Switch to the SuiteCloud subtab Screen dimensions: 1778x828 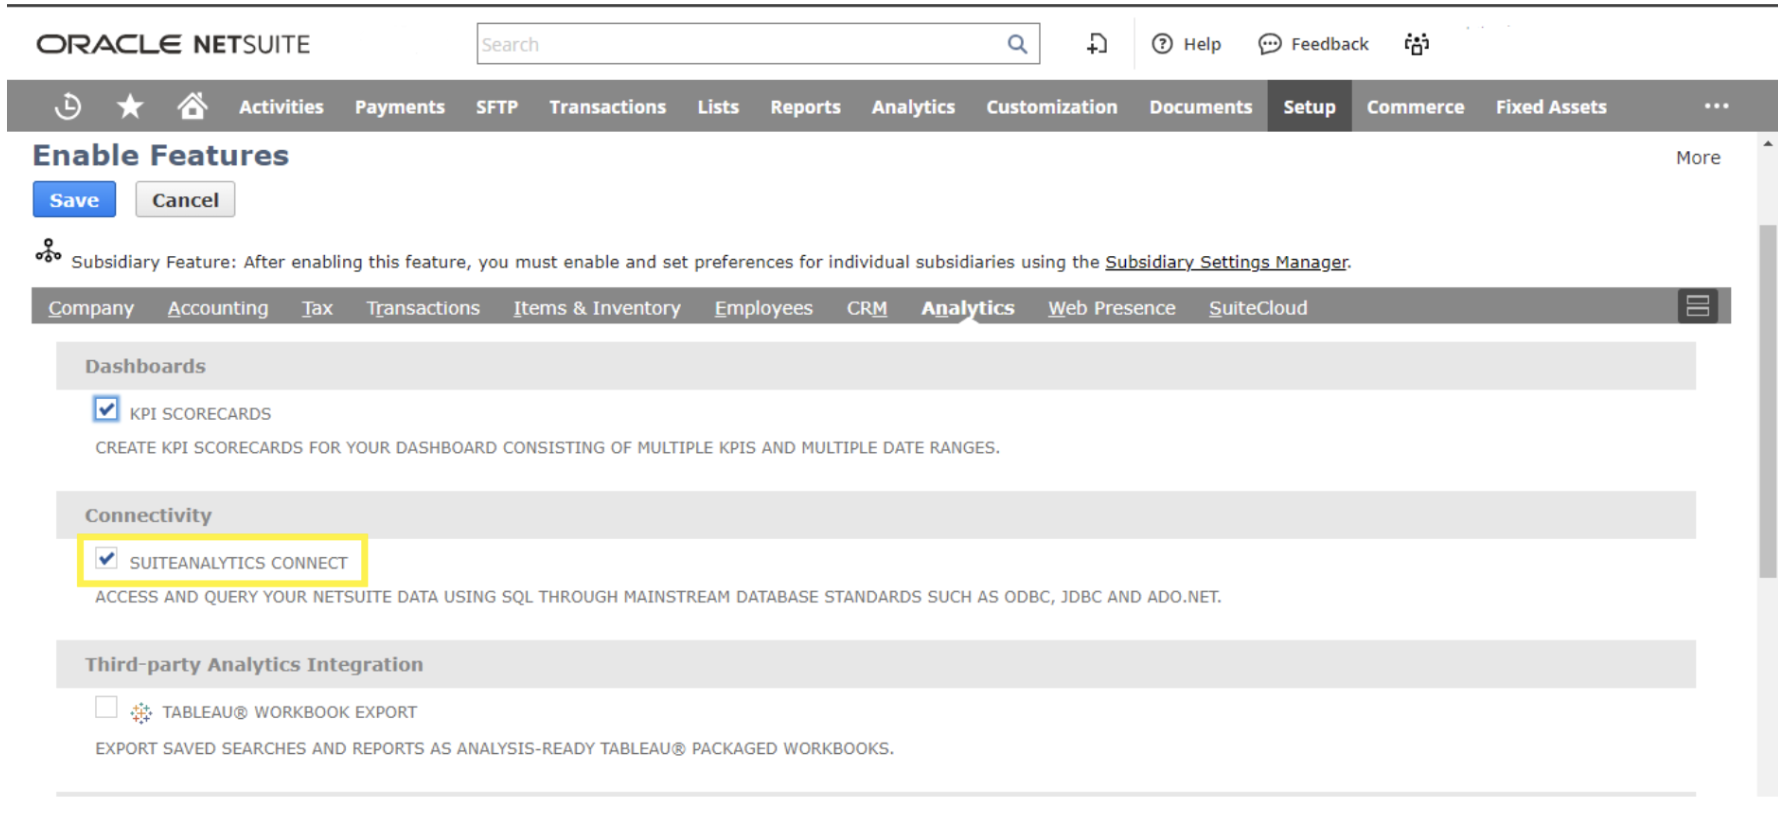(x=1258, y=308)
